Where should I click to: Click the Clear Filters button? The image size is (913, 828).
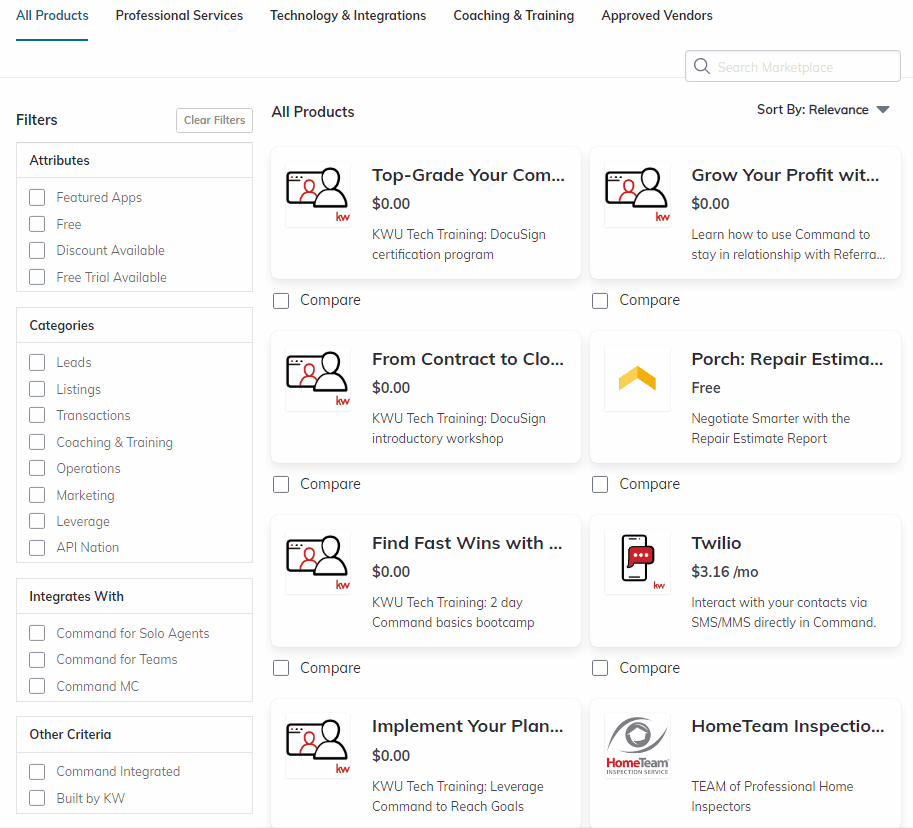tap(214, 120)
